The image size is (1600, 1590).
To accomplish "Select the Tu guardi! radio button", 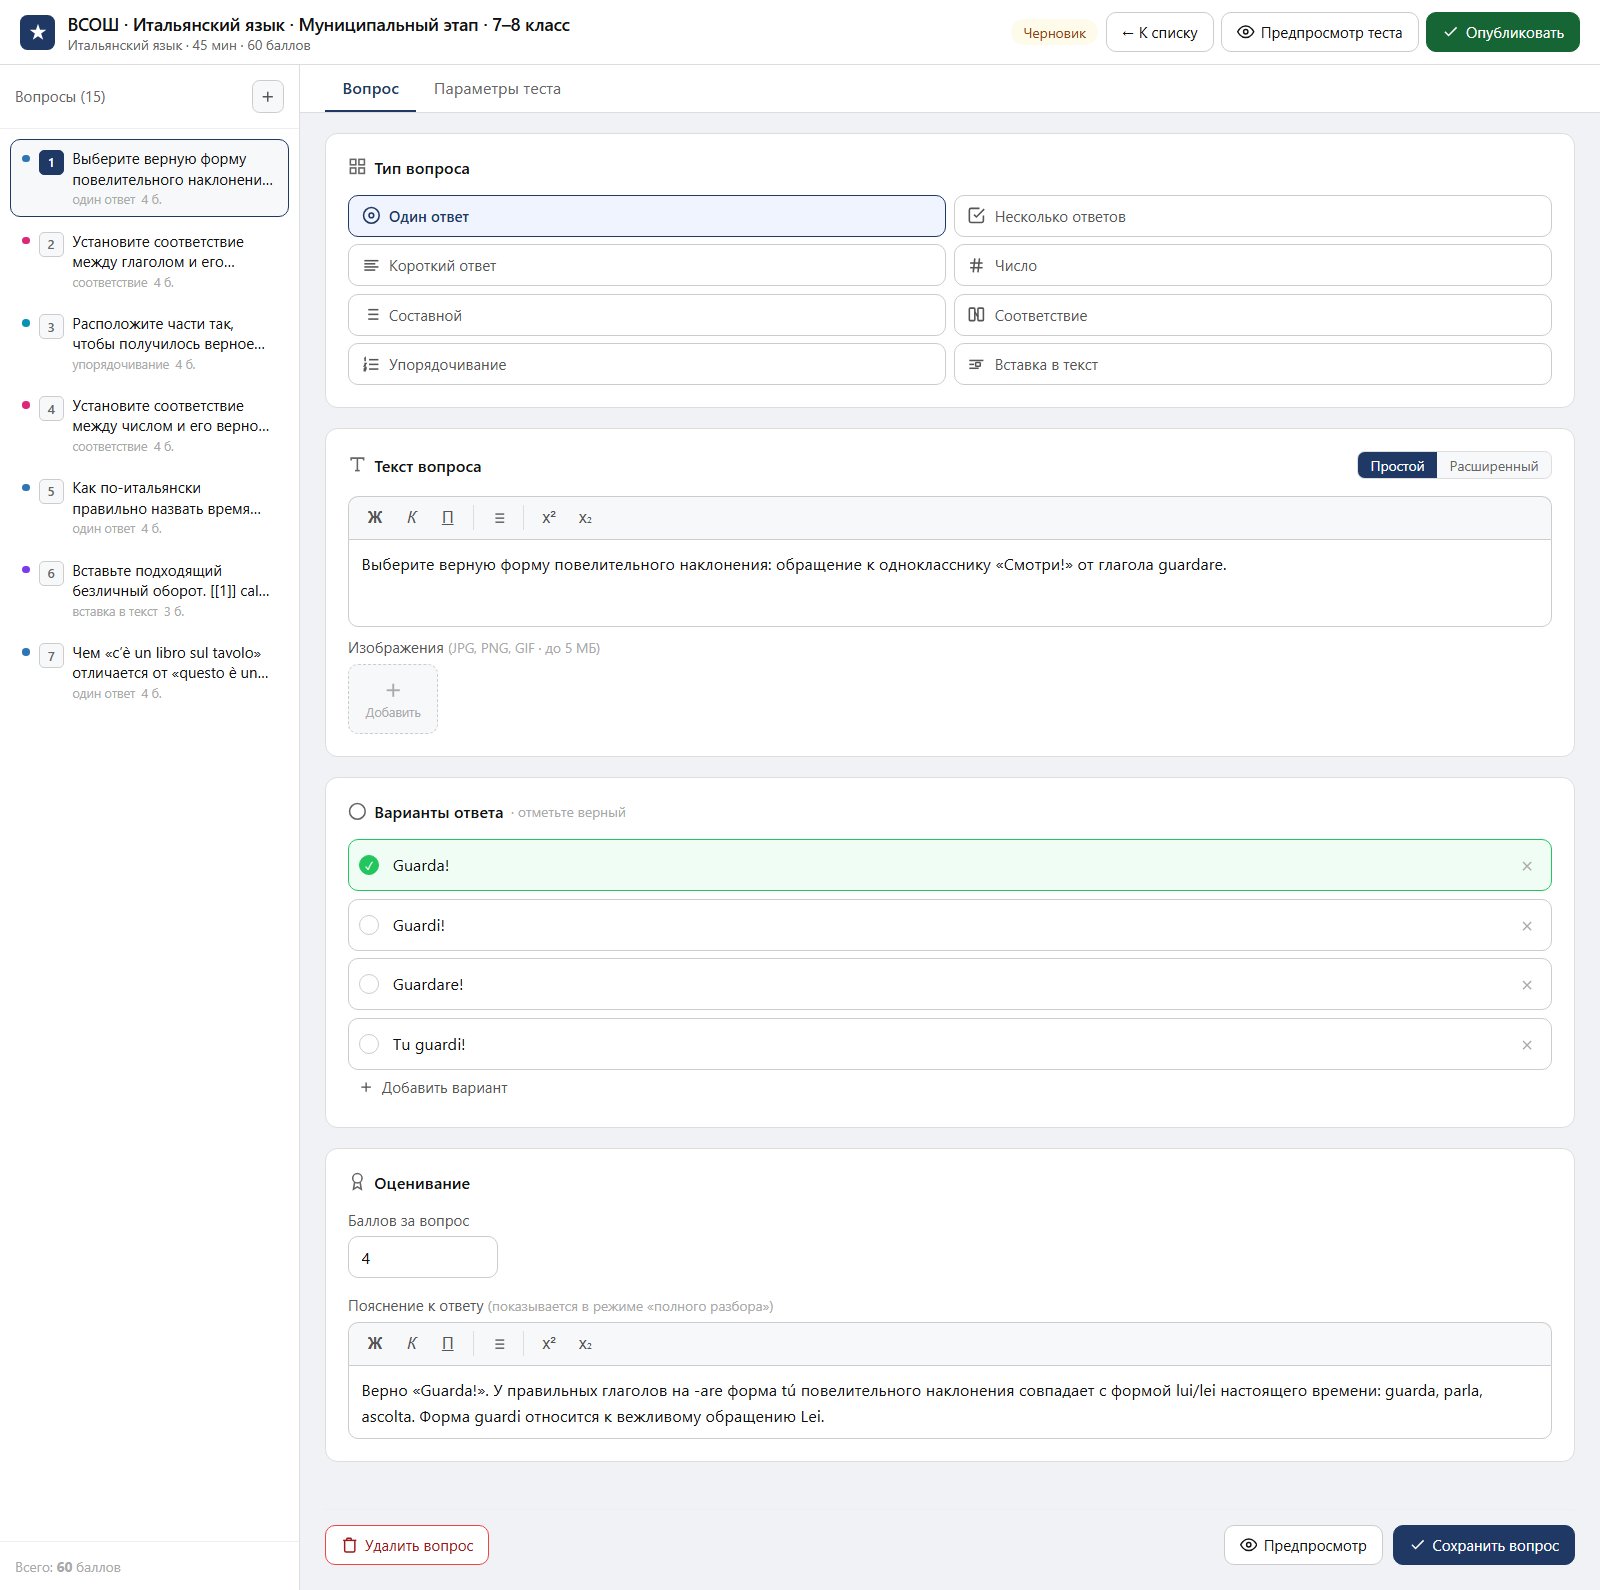I will 369,1044.
